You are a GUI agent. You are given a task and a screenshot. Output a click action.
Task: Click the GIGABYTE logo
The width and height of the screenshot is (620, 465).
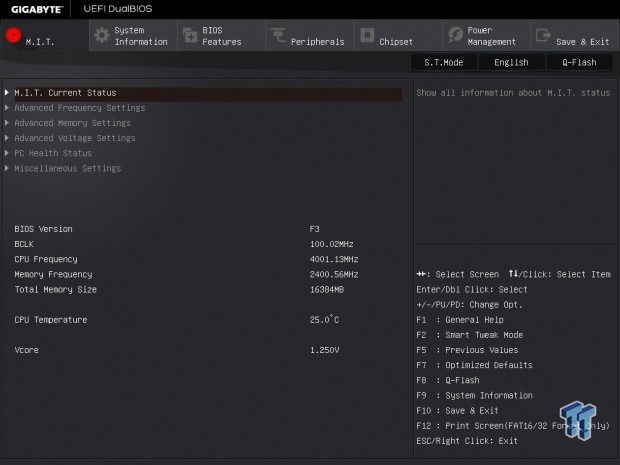[x=37, y=9]
